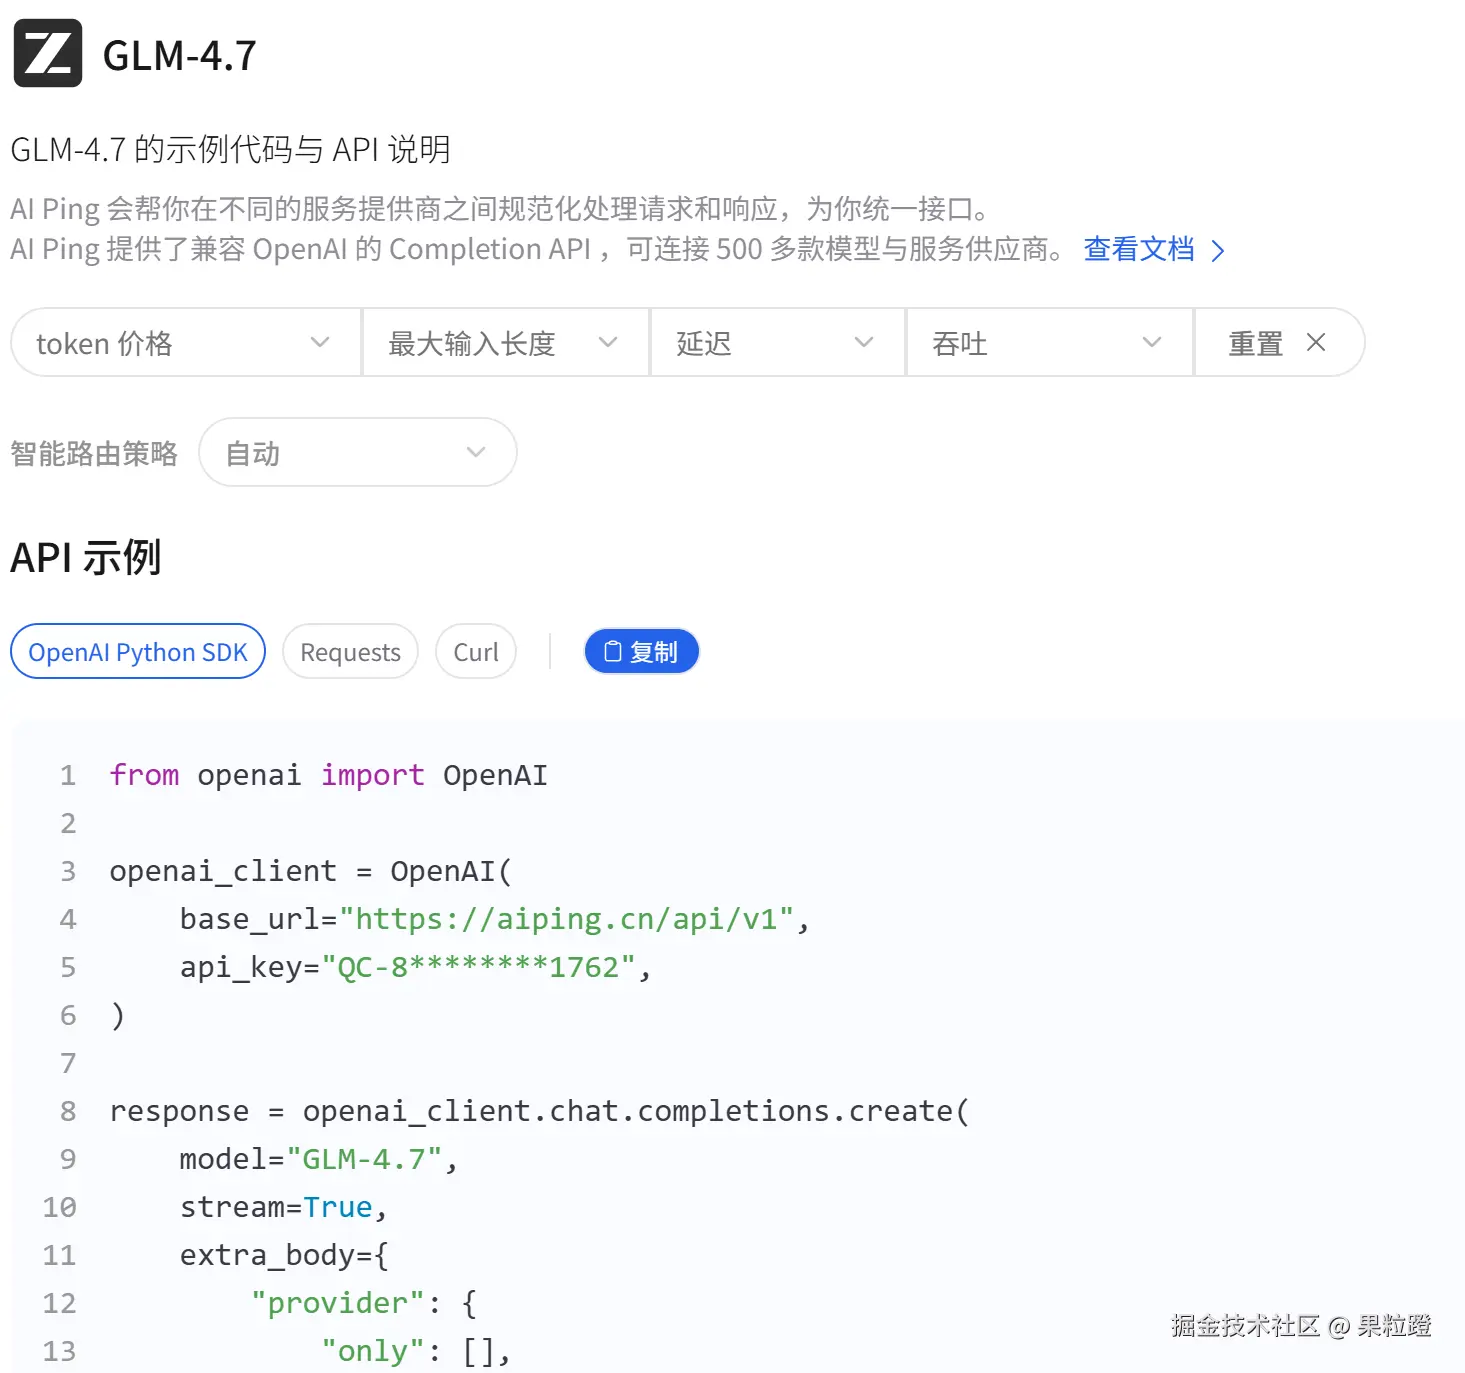The width and height of the screenshot is (1465, 1373).
Task: Click the 重置 reset button
Action: click(x=1256, y=343)
